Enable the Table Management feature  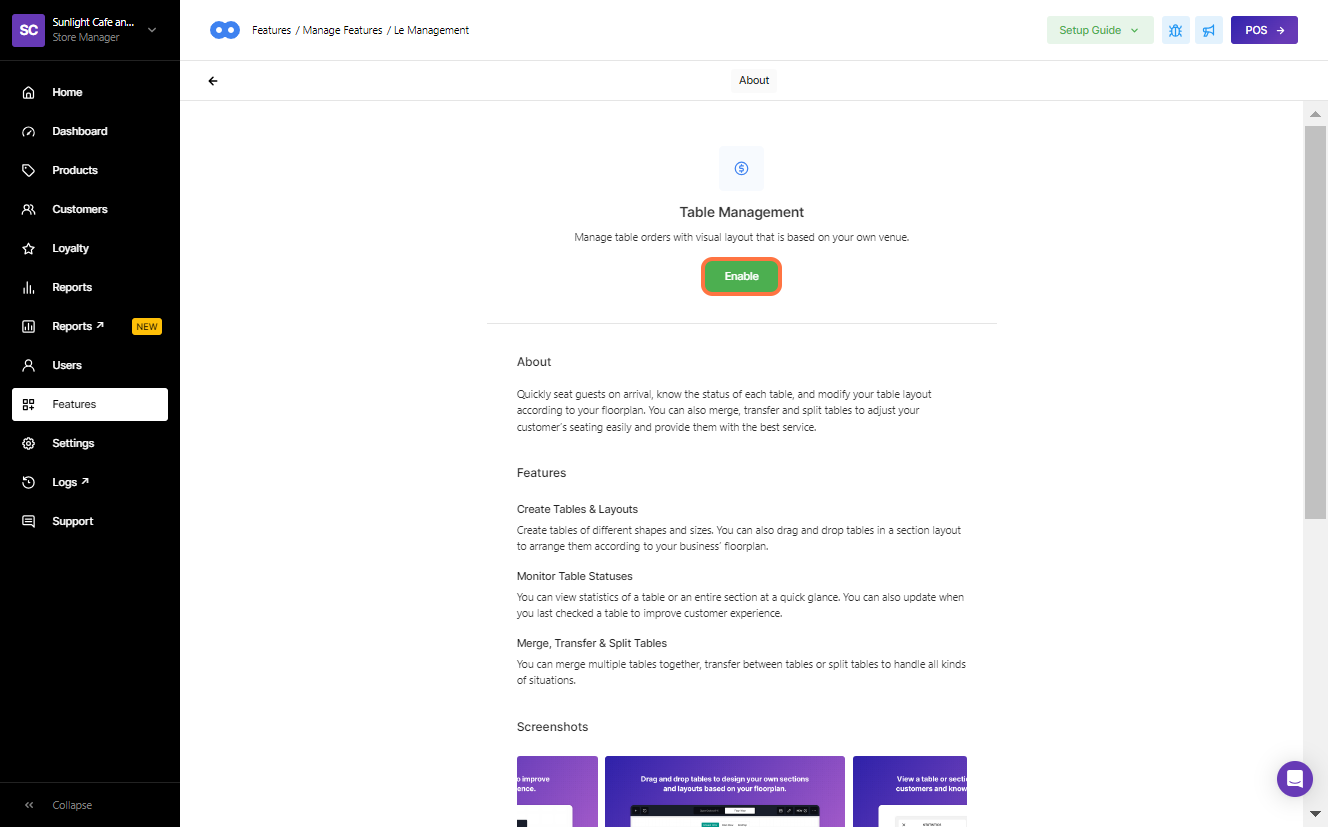(741, 277)
